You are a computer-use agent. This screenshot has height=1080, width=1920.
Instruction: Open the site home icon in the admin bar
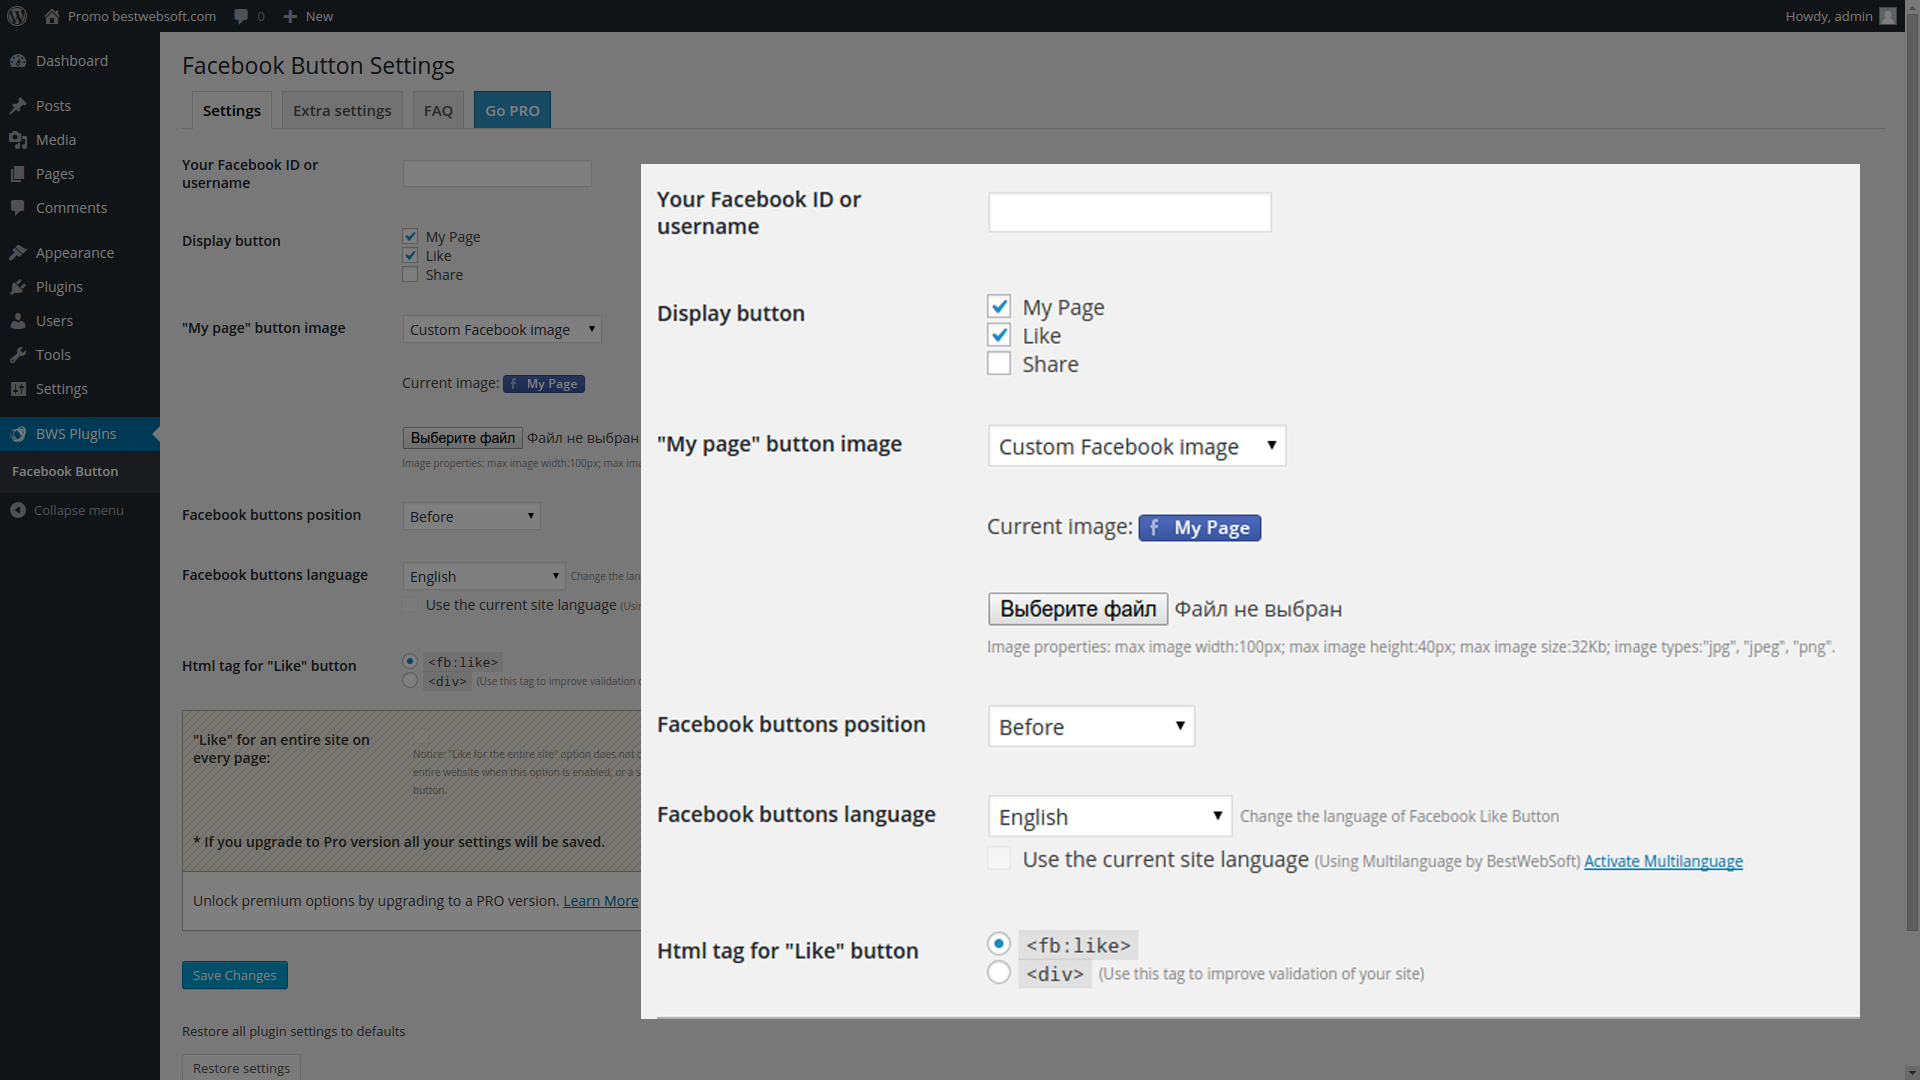tap(52, 16)
